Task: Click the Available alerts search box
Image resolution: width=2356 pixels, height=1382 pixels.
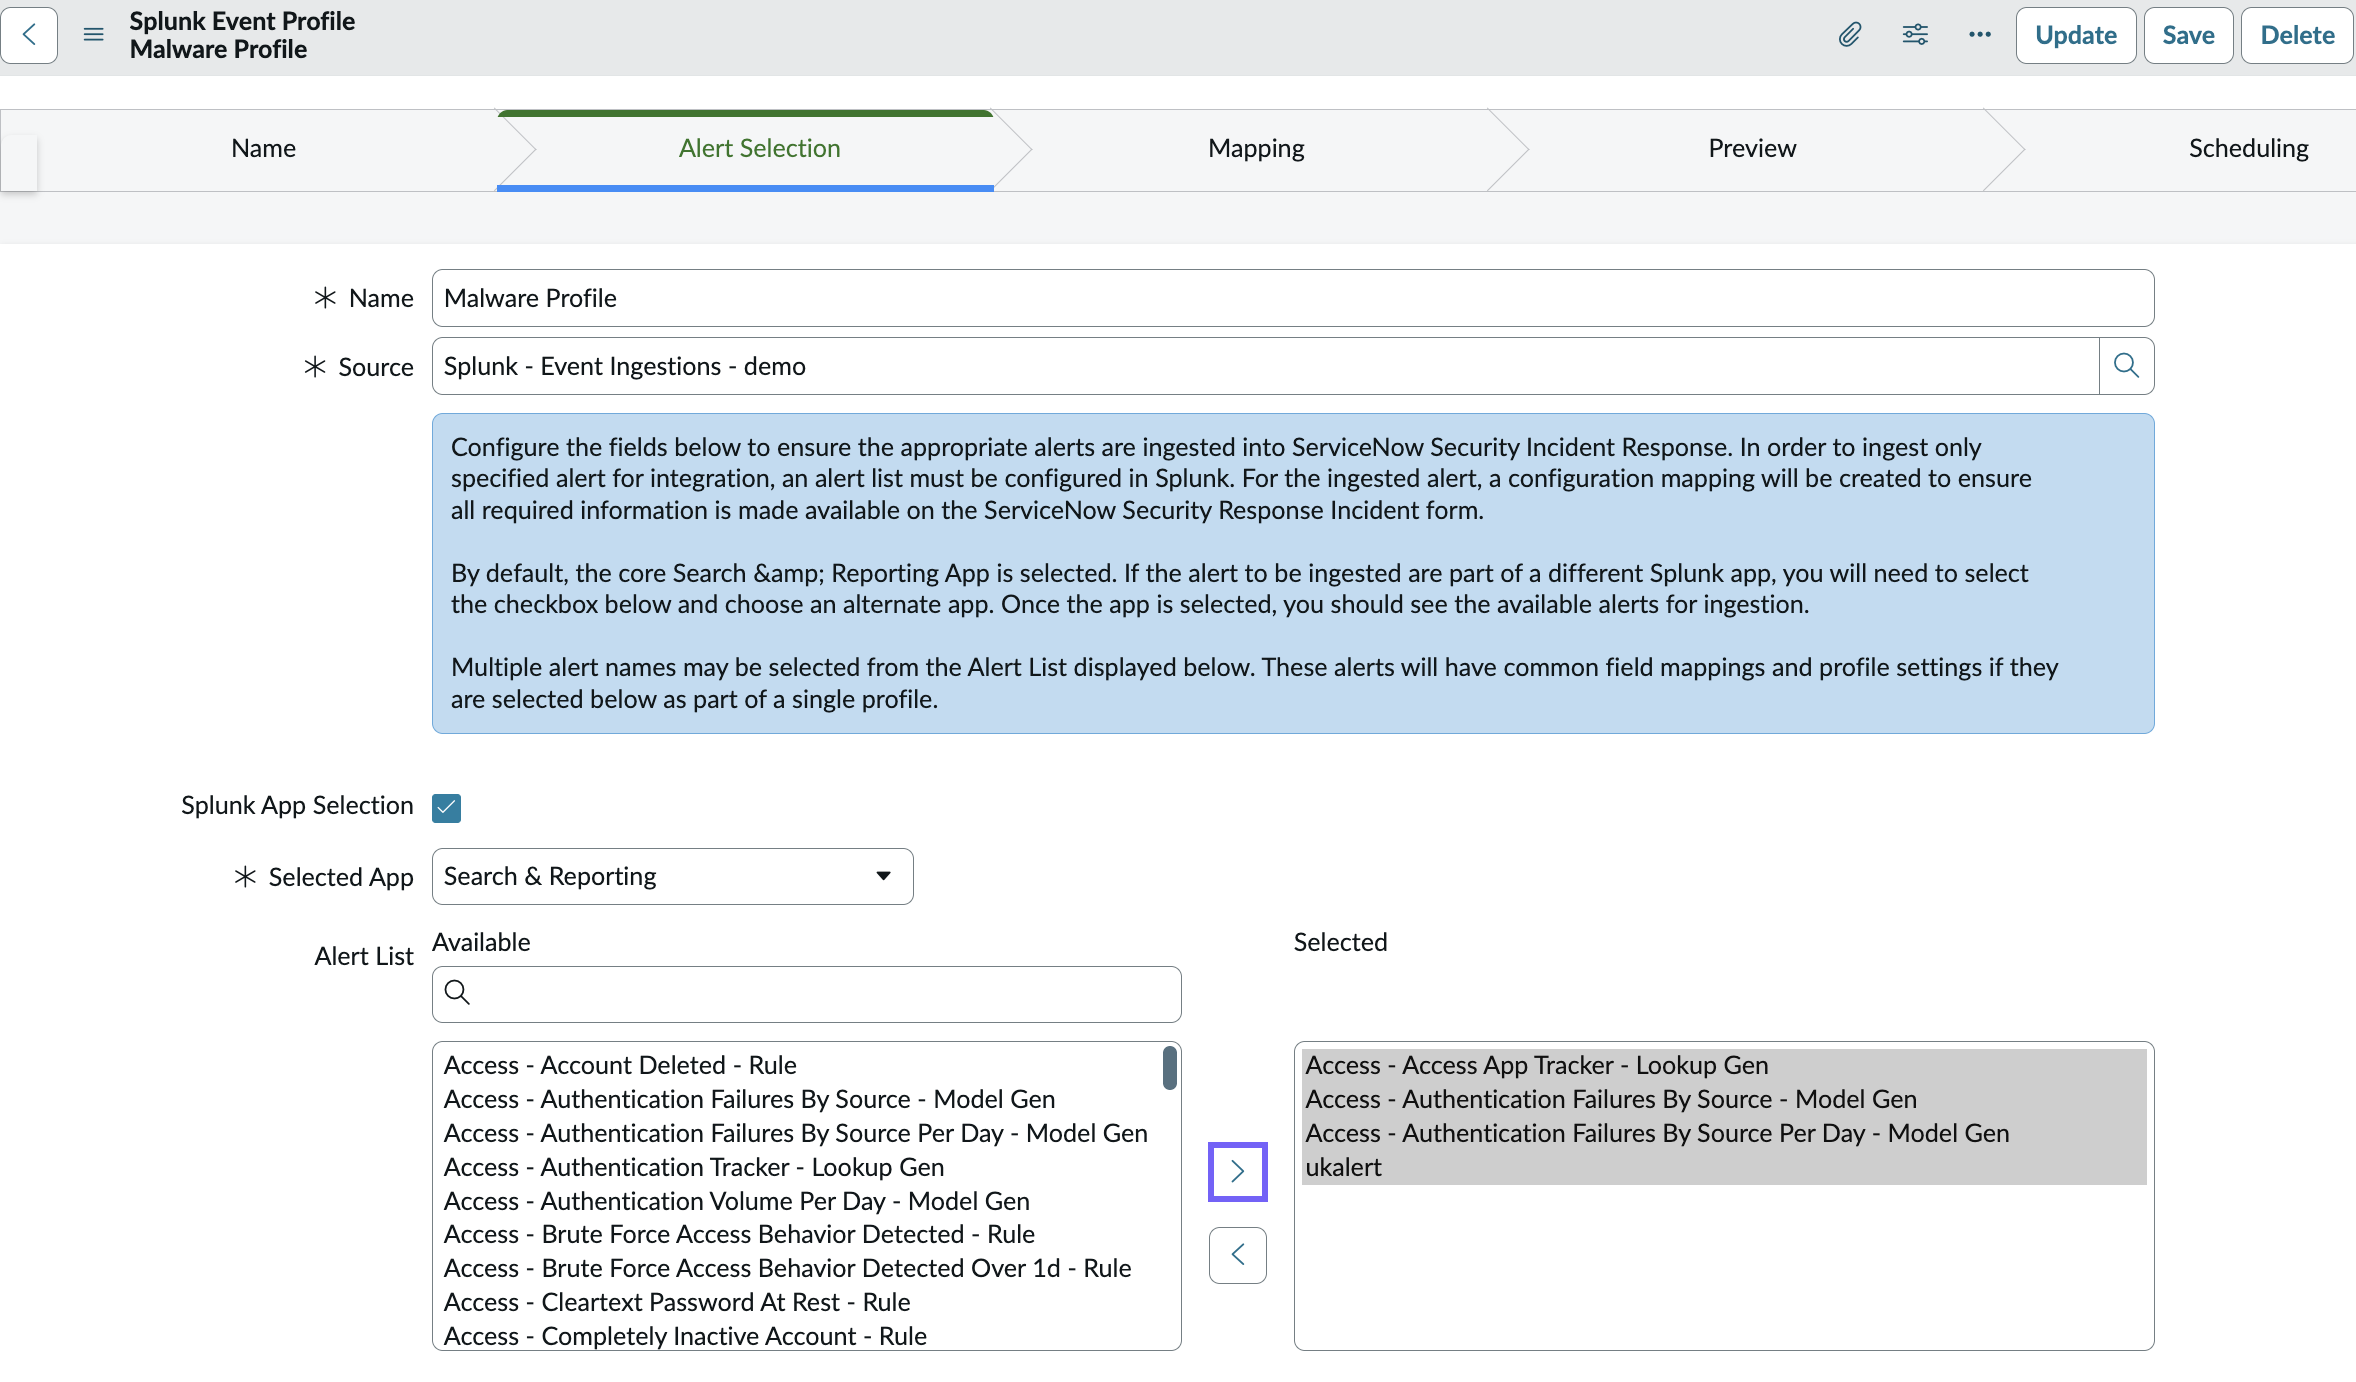Action: [x=807, y=994]
